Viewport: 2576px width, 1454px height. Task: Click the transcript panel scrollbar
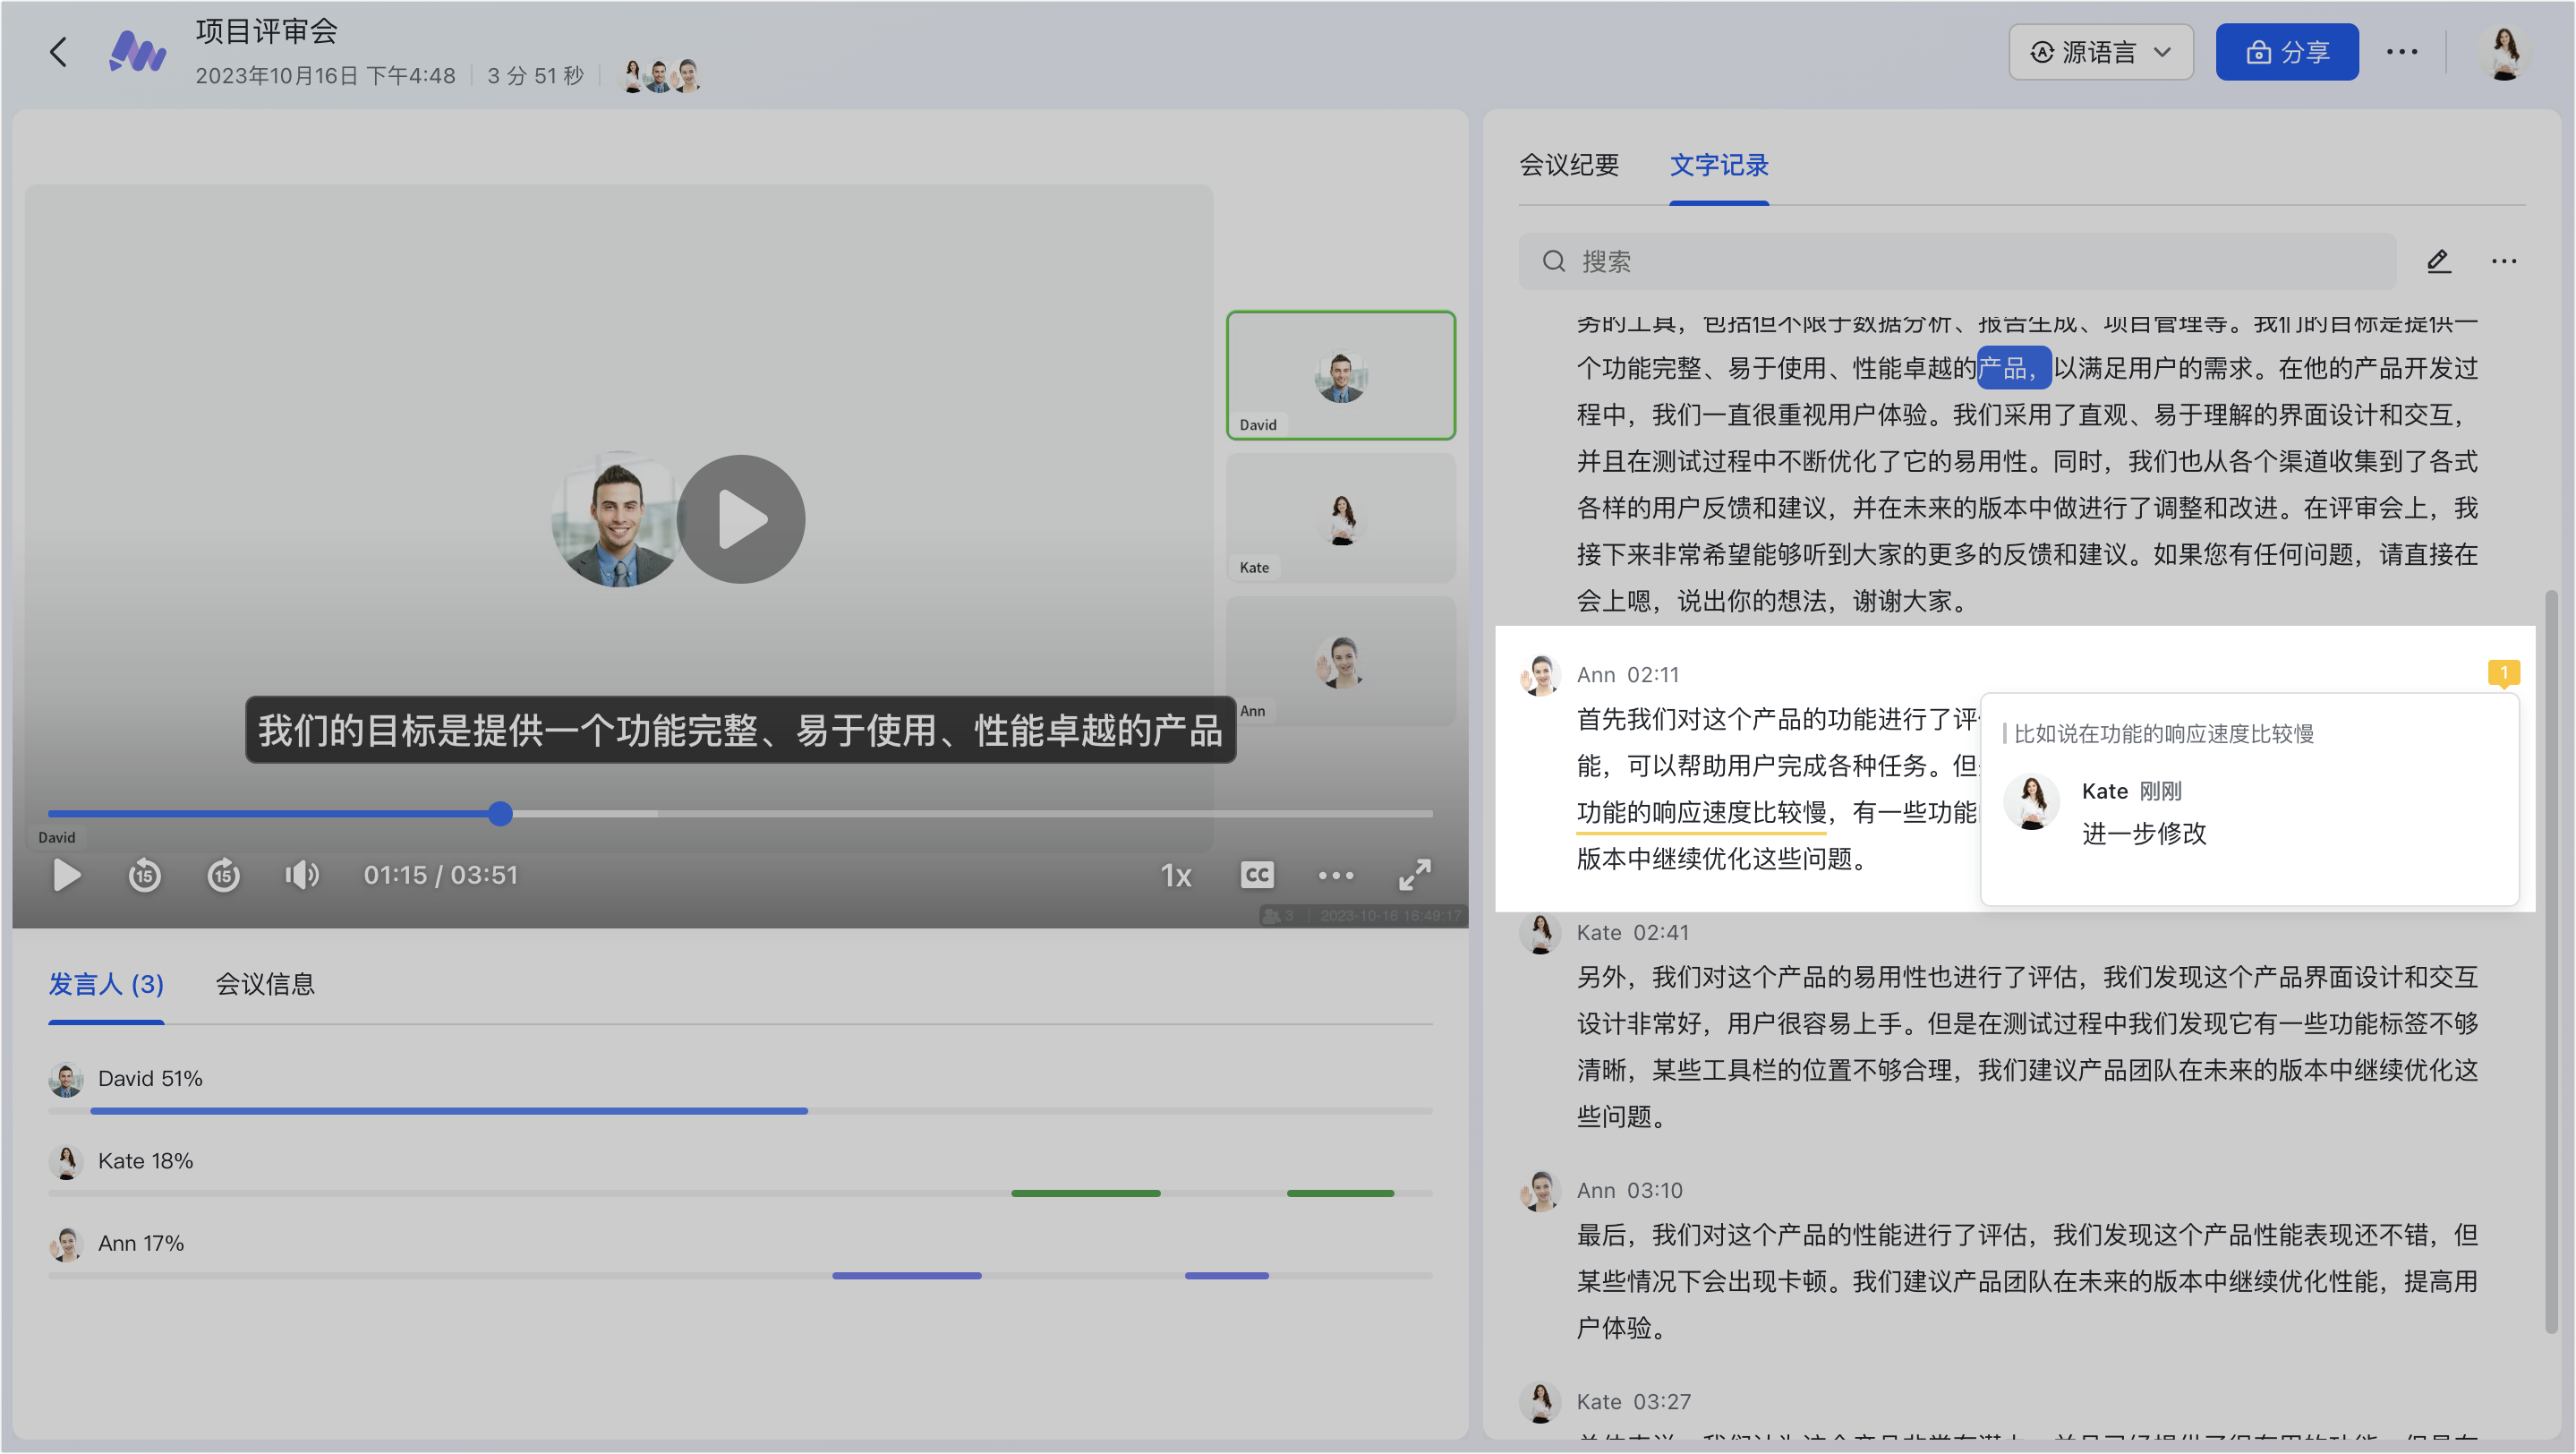[2552, 961]
